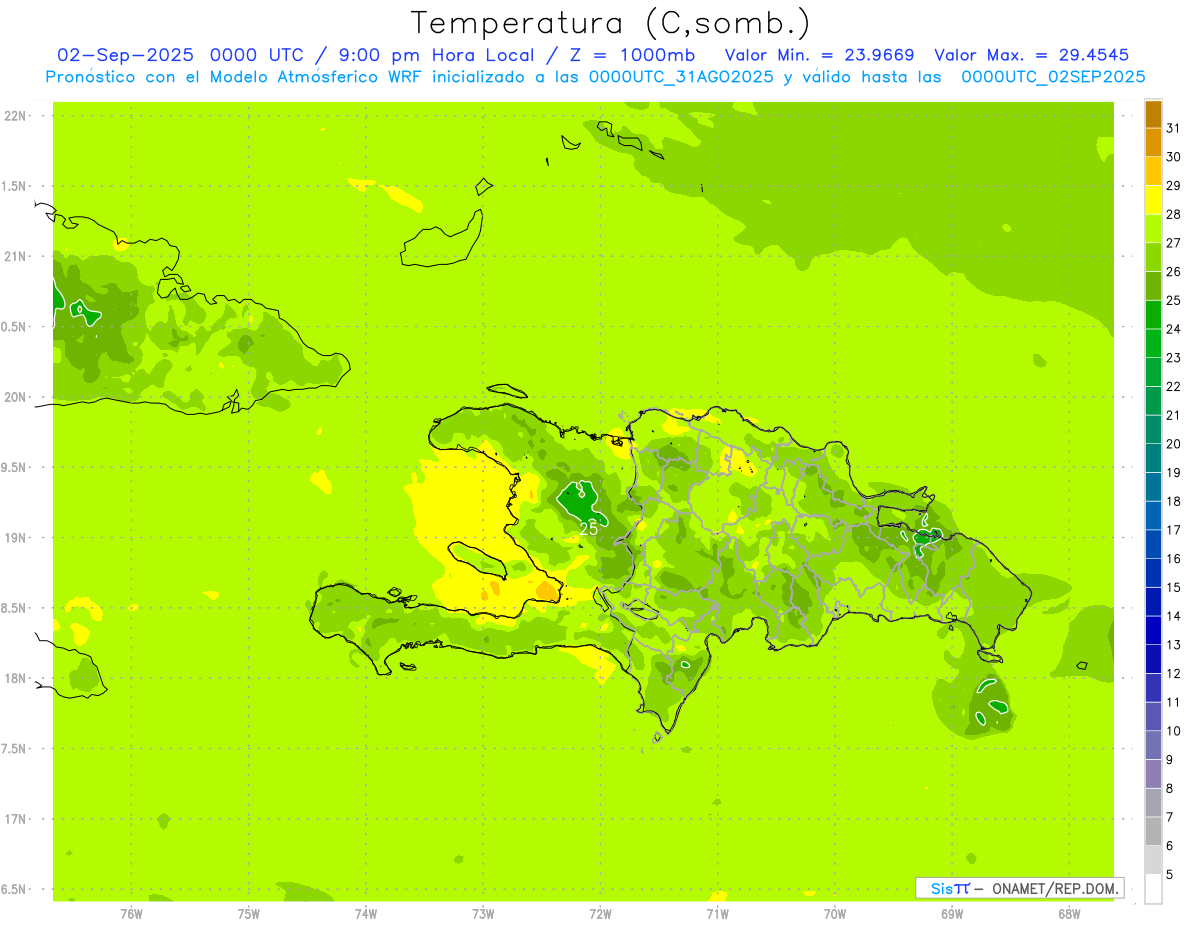Image resolution: width=1200 pixels, height=927 pixels.
Task: Click the 'SisPI - ONAMET/REP.DOM.' credit box
Action: pyautogui.click(x=1019, y=888)
